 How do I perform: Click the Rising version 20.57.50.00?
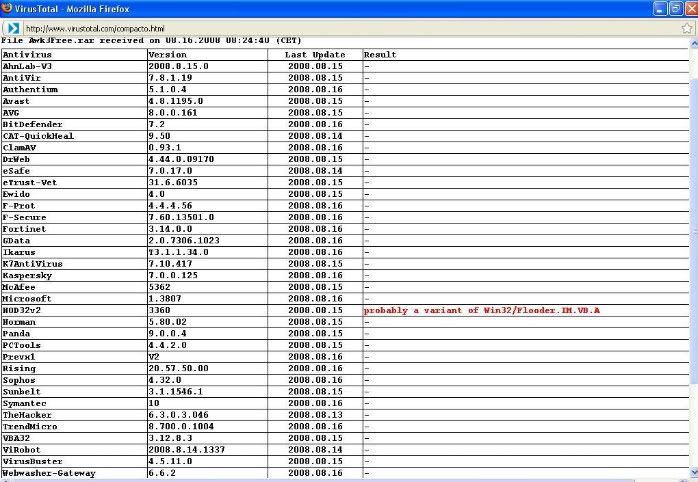(179, 369)
